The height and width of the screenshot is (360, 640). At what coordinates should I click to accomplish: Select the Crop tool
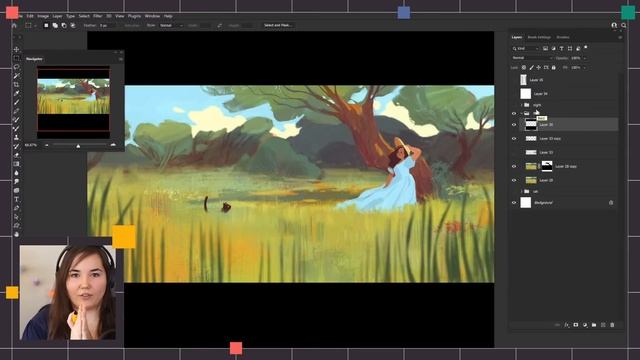pyautogui.click(x=16, y=84)
